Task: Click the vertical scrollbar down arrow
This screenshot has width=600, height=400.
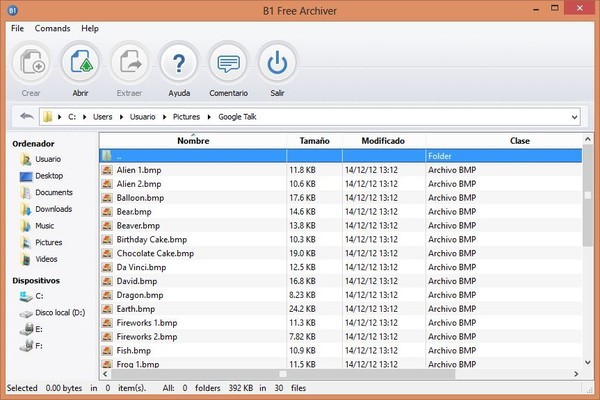Action: (588, 362)
